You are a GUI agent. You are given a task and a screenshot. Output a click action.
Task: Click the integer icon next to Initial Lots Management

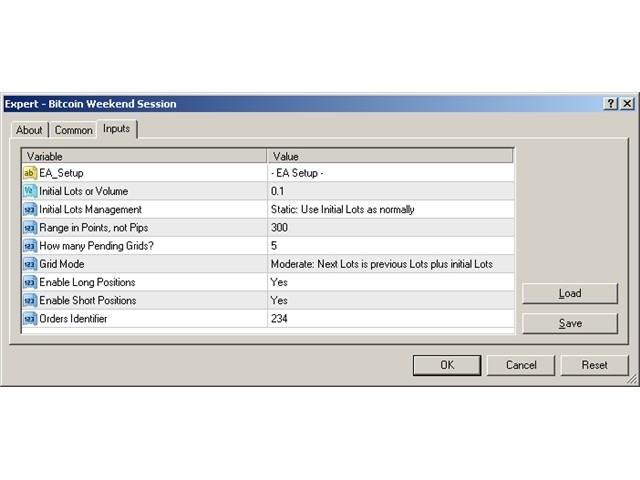click(x=30, y=209)
